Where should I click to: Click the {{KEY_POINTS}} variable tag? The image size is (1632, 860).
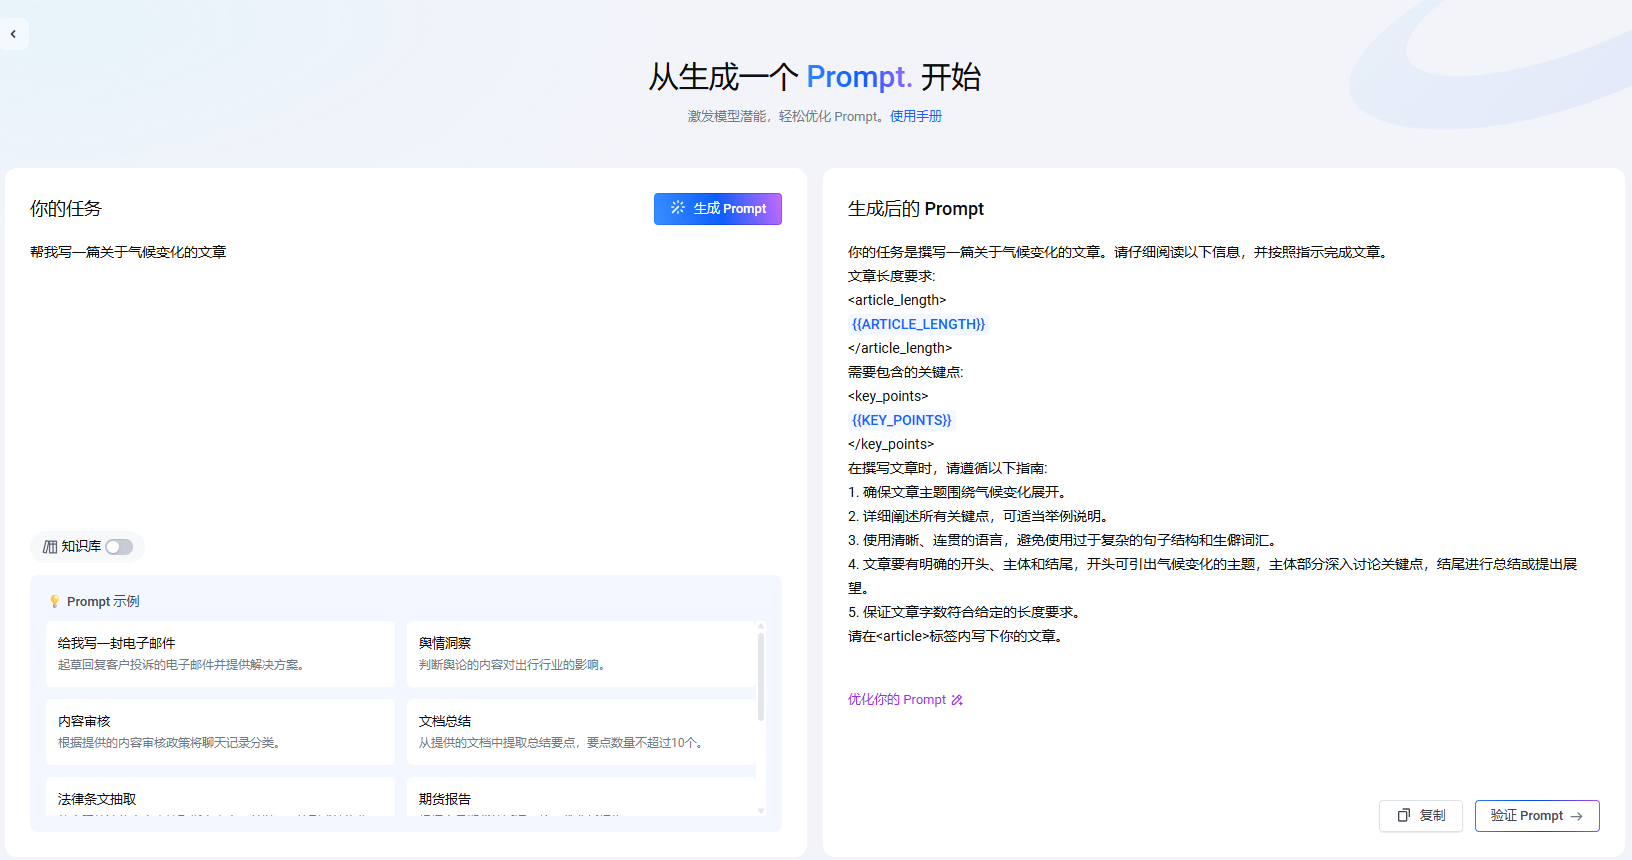coord(901,420)
